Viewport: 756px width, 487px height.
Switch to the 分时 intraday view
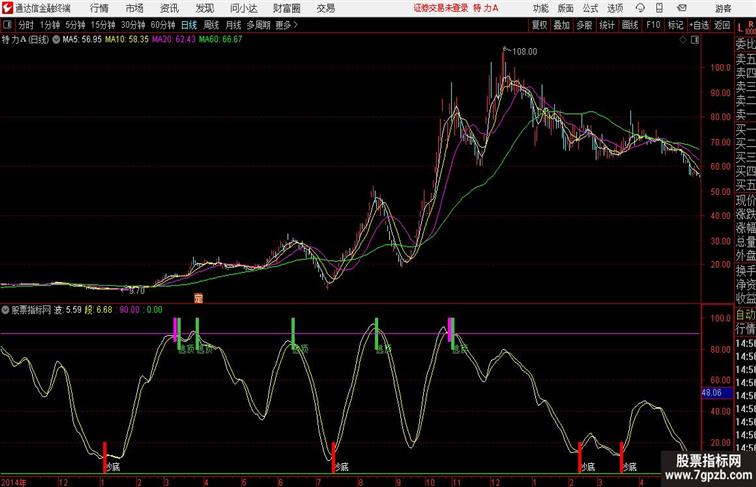click(x=26, y=25)
